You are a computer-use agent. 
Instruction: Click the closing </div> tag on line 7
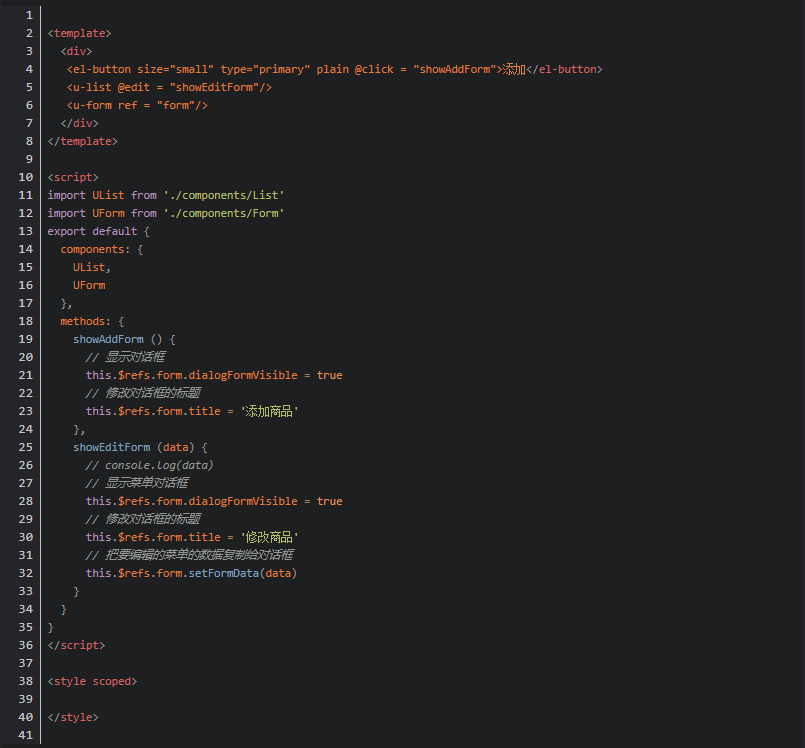(x=80, y=123)
